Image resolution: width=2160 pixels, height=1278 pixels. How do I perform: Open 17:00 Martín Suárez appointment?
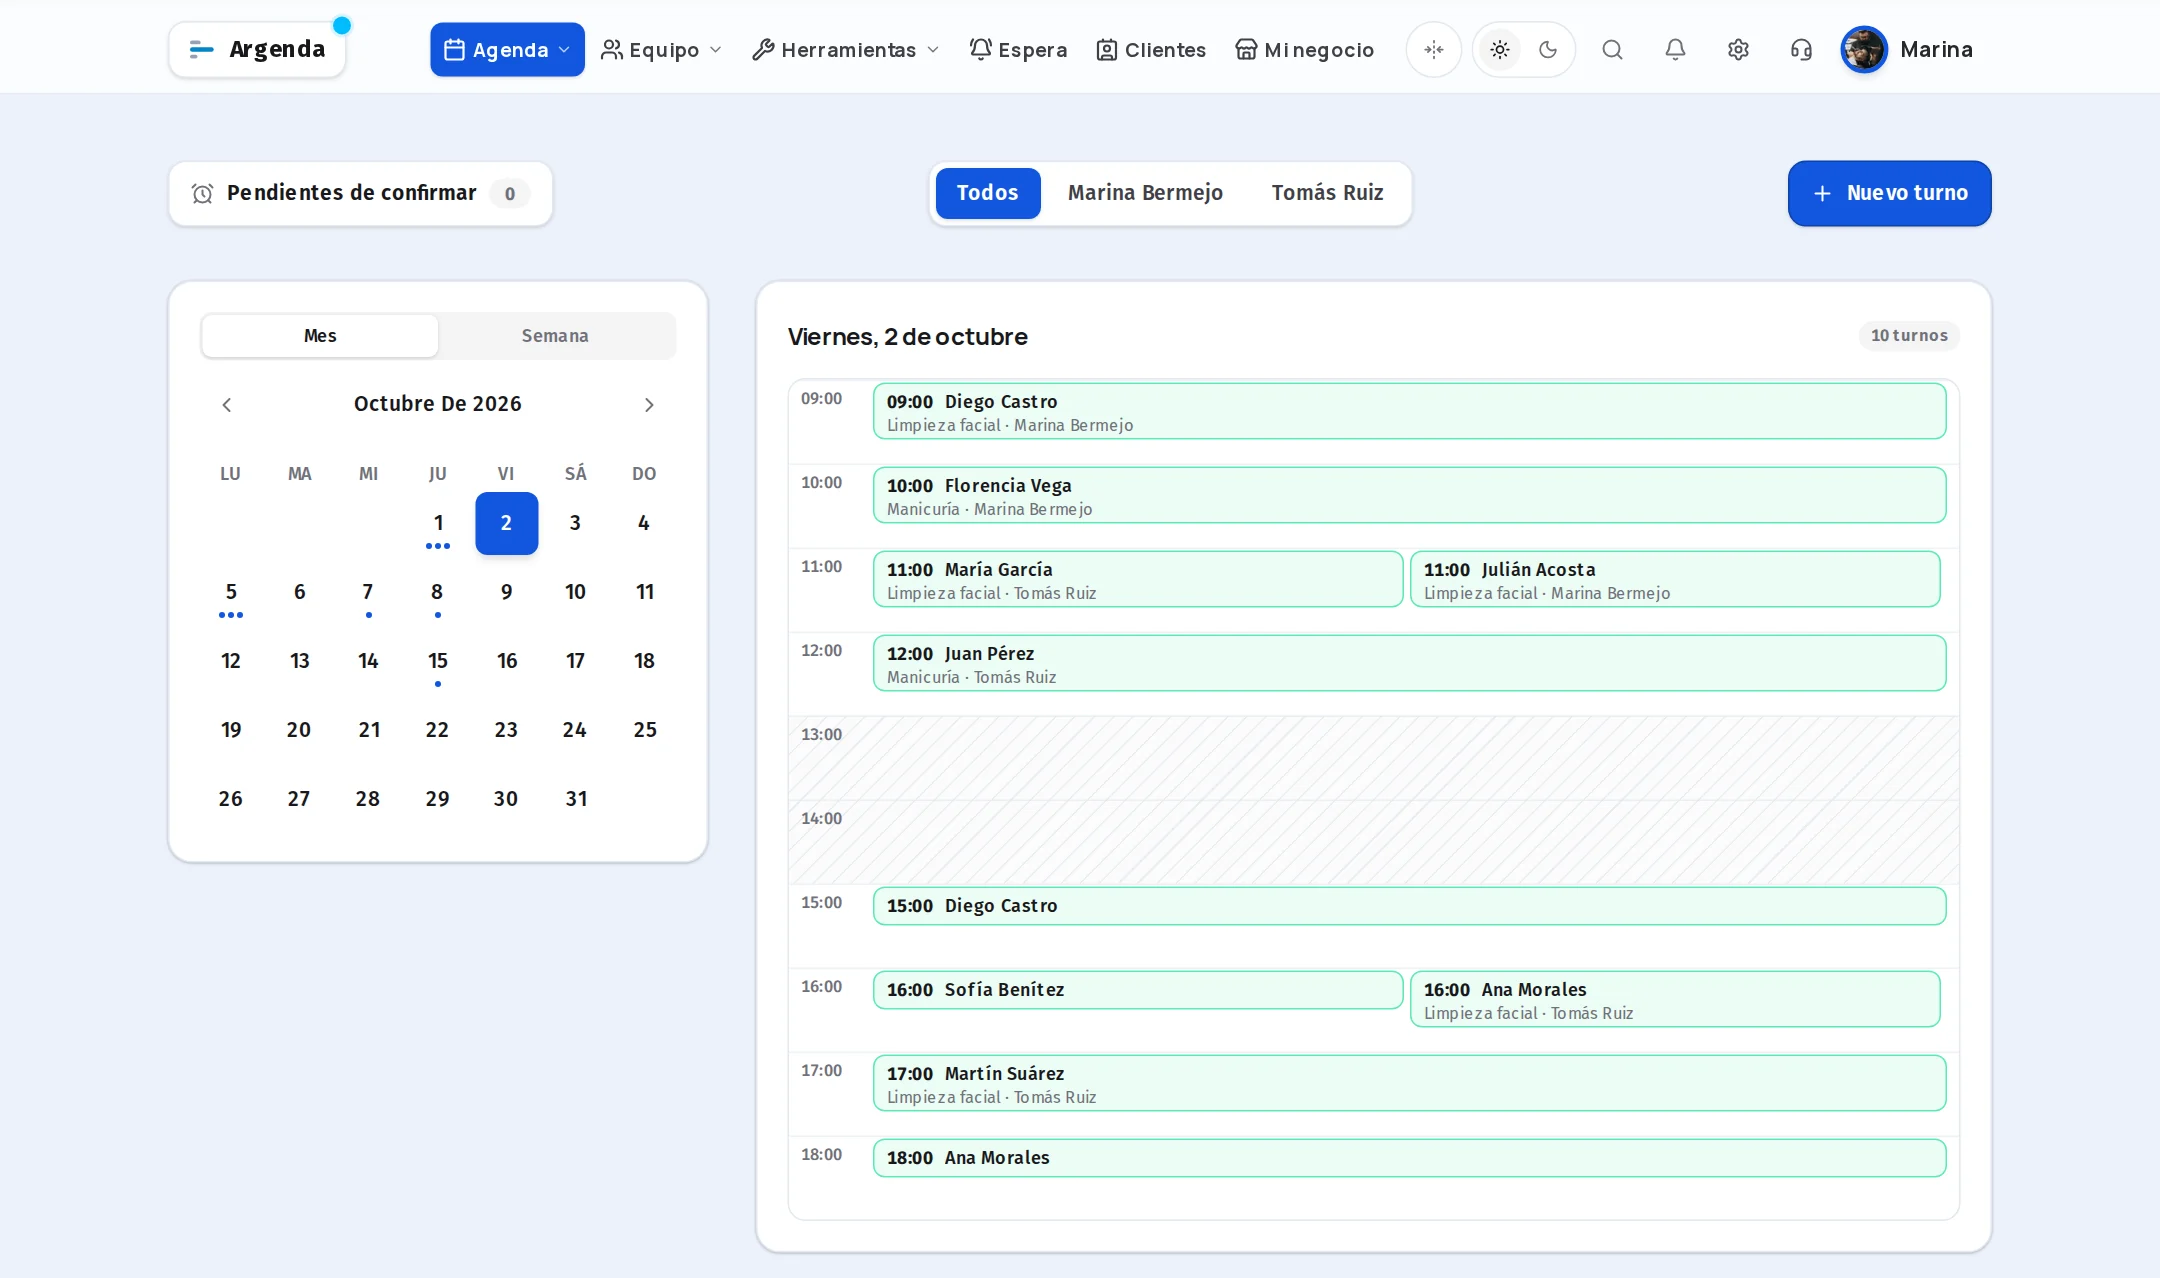tap(1409, 1083)
